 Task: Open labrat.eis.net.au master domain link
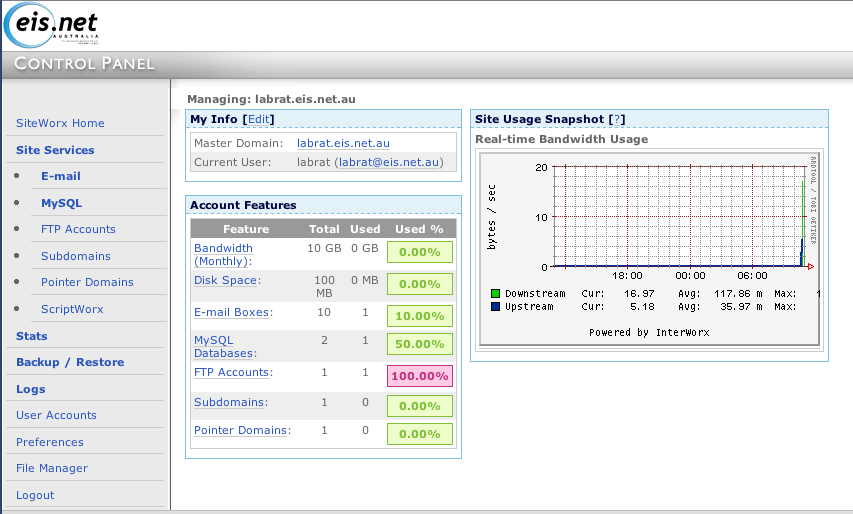click(343, 144)
